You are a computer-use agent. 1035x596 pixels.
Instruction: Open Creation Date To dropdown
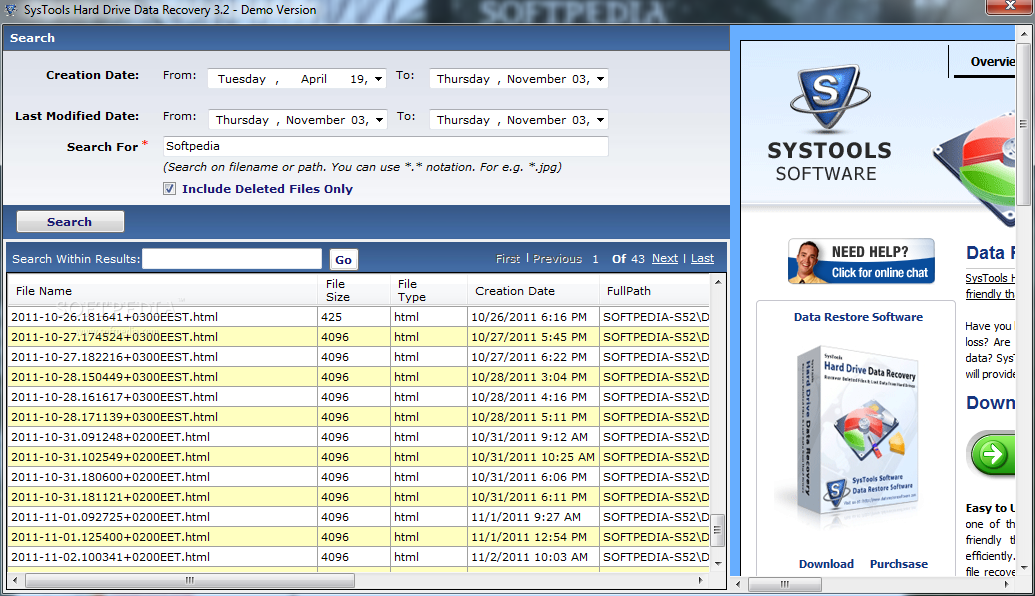pyautogui.click(x=600, y=79)
